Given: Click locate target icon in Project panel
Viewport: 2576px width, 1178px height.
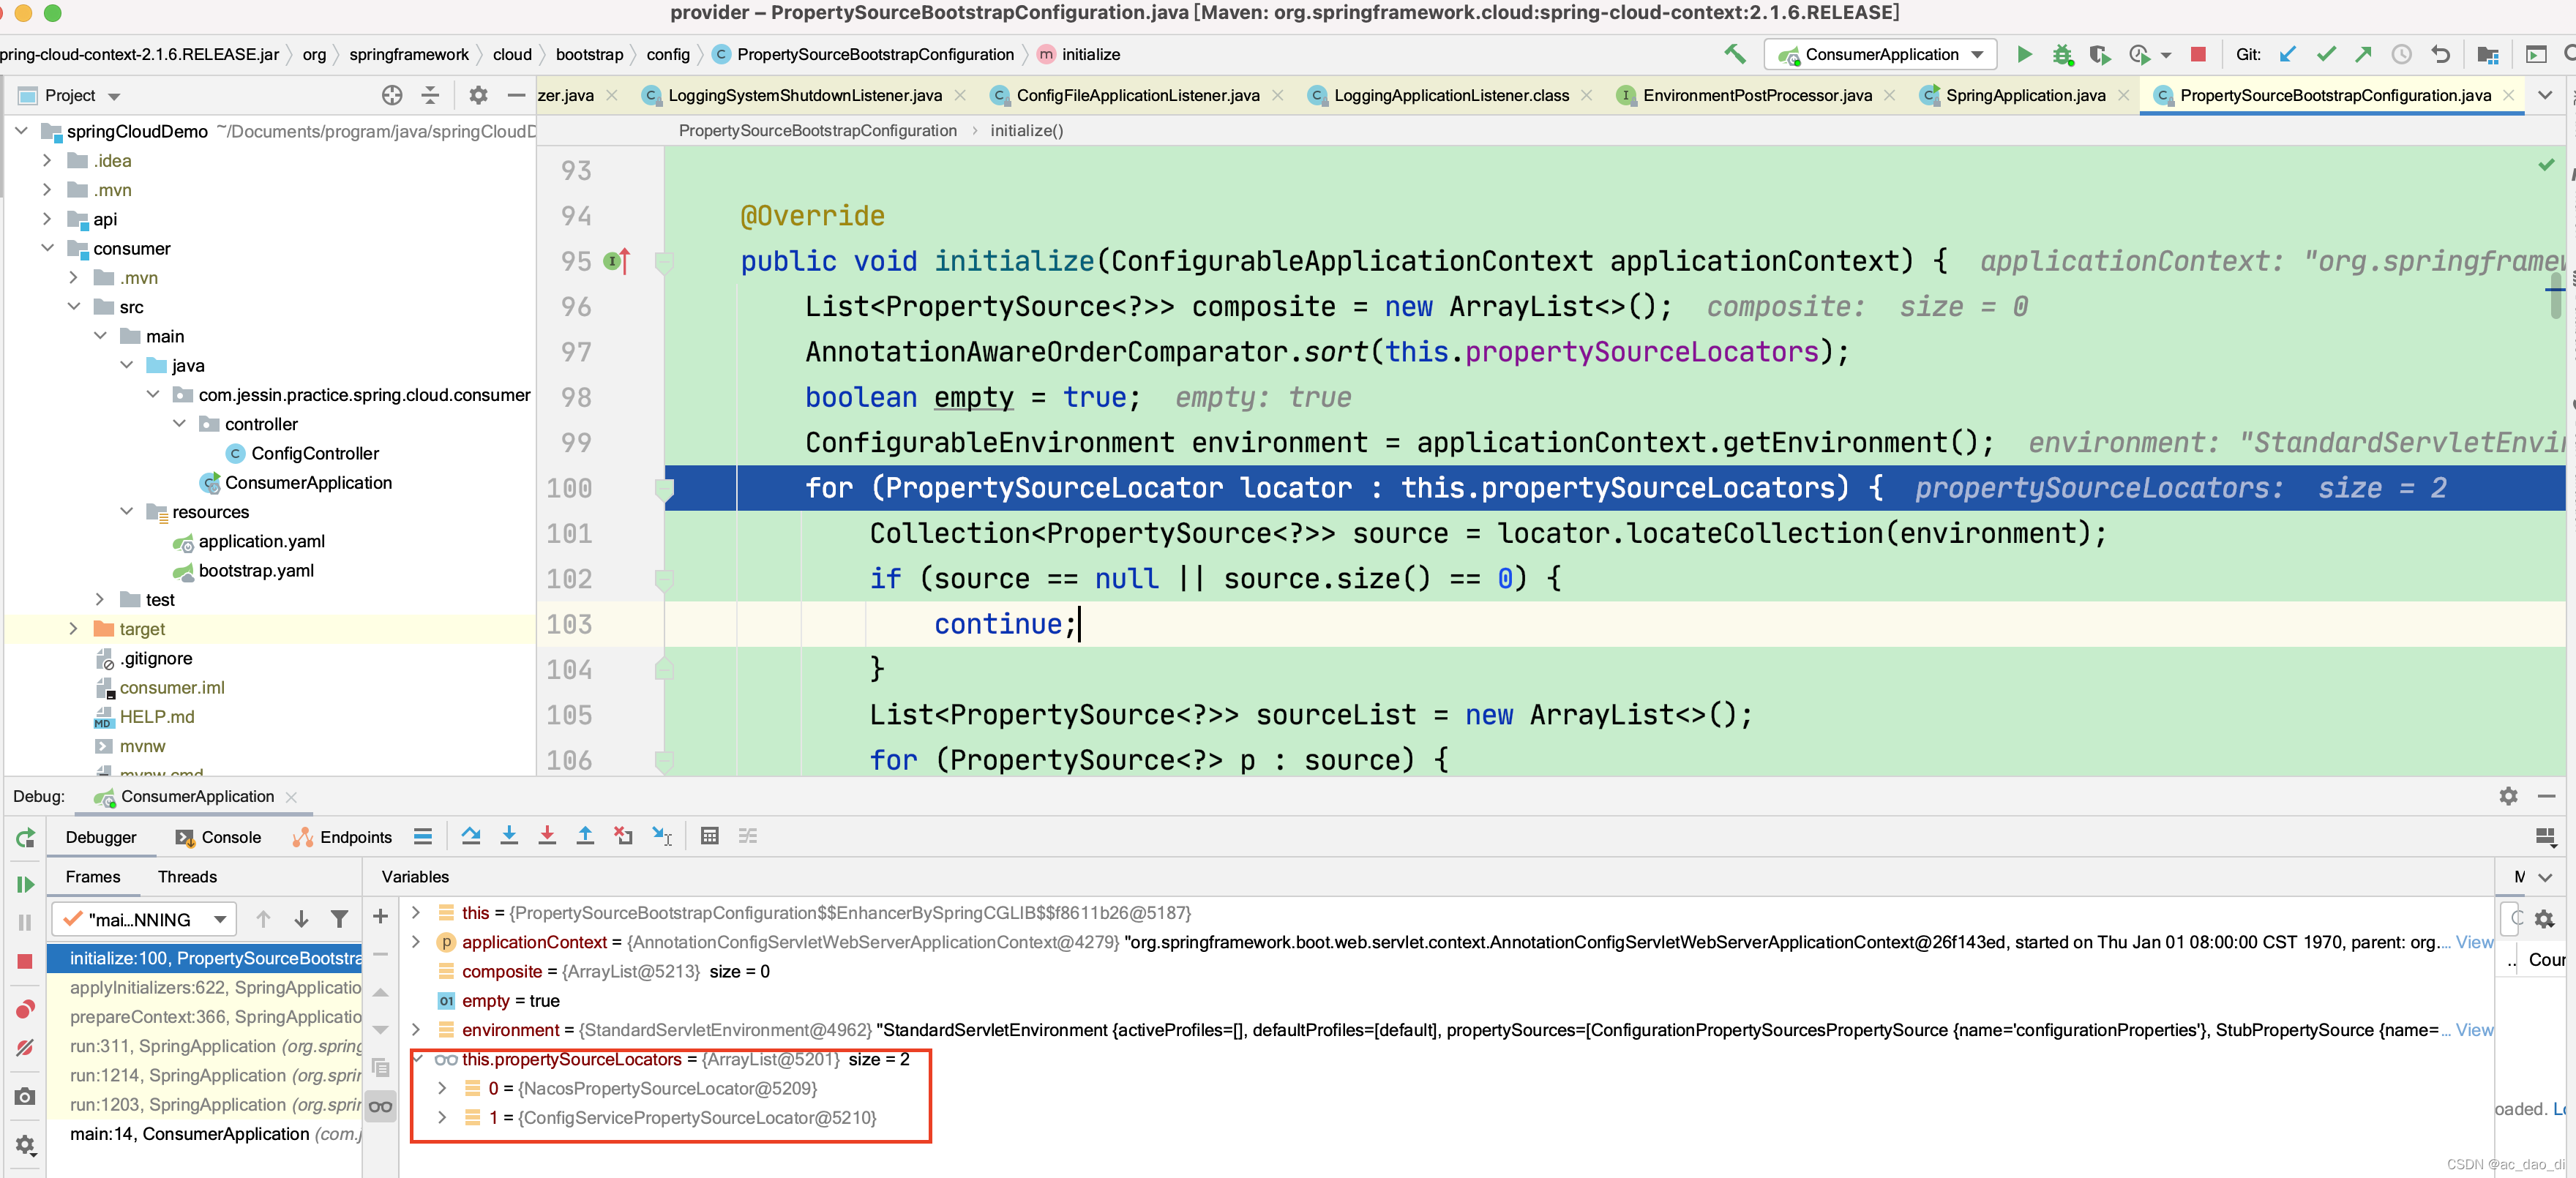Looking at the screenshot, I should [x=392, y=95].
